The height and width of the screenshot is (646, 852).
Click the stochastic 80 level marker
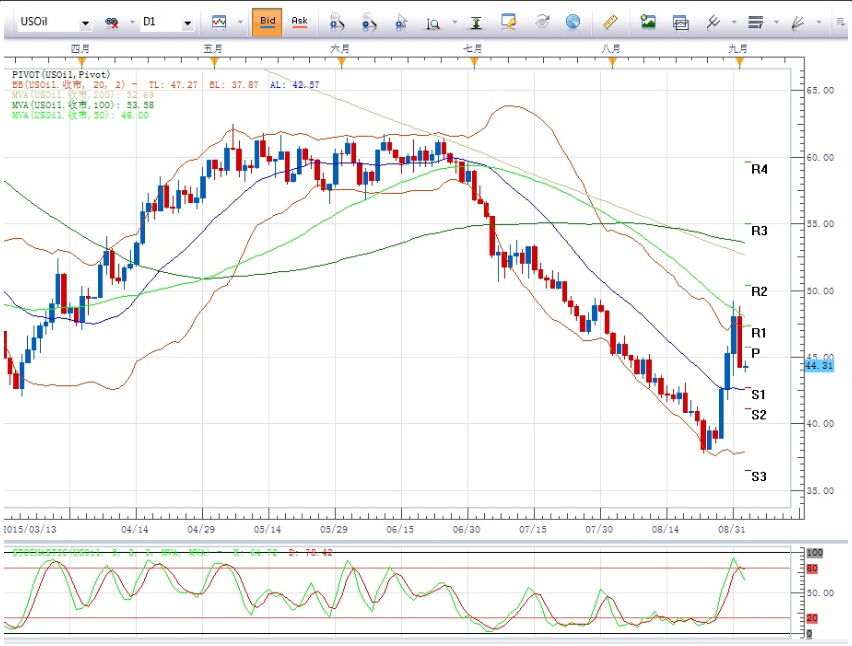(812, 568)
